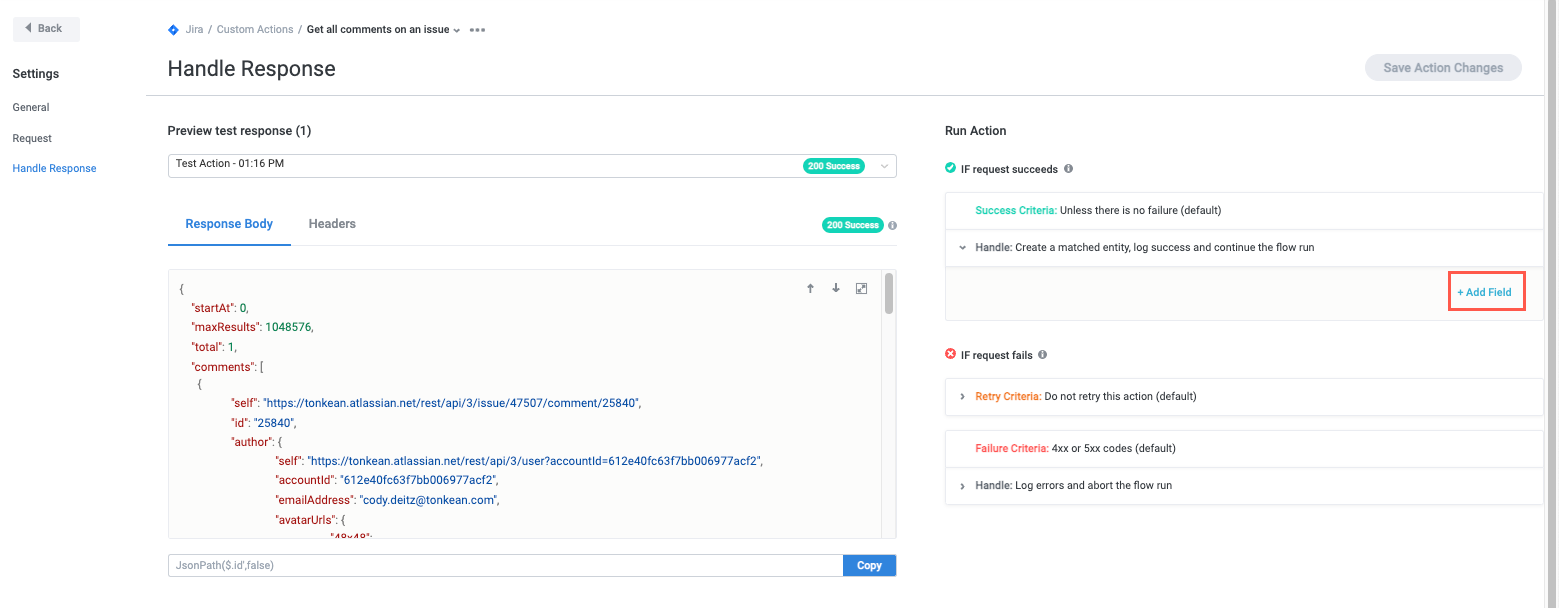This screenshot has height=608, width=1559.
Task: Click the Back button
Action: click(45, 28)
